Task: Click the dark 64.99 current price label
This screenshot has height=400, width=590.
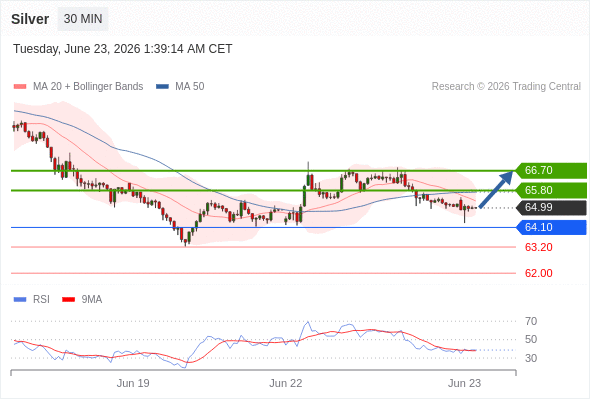Action: [551, 207]
